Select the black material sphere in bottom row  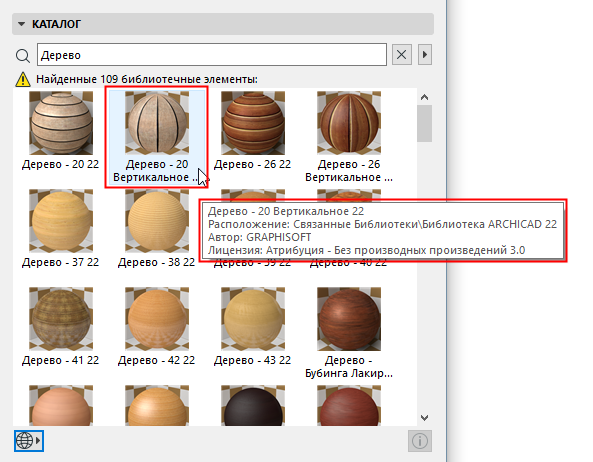[253, 405]
